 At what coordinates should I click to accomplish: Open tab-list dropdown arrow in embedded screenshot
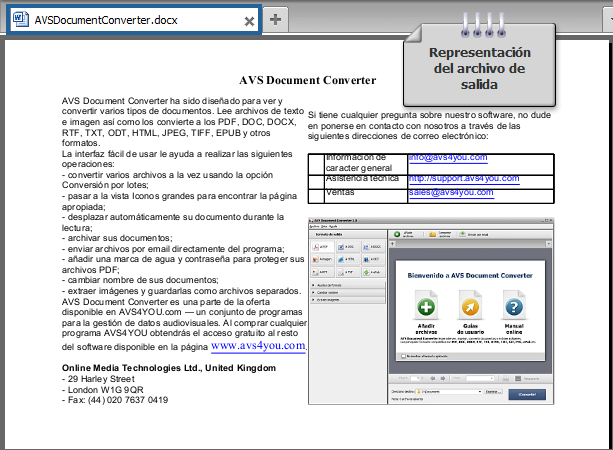coord(548,244)
